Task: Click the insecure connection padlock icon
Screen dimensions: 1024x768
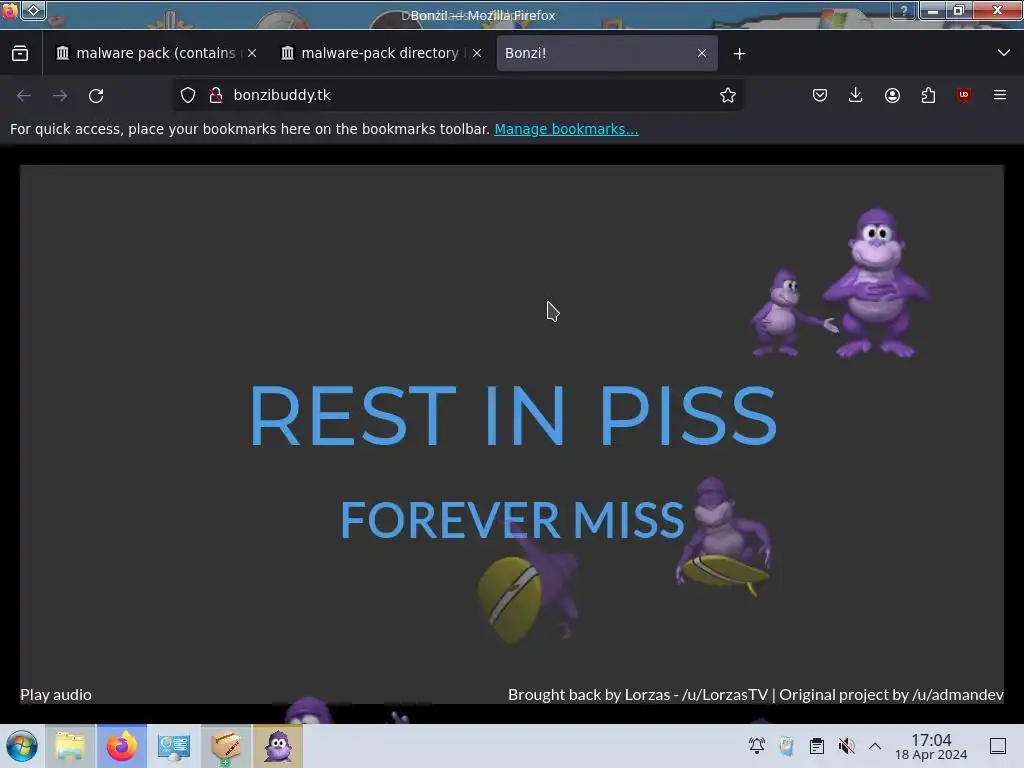Action: (x=216, y=95)
